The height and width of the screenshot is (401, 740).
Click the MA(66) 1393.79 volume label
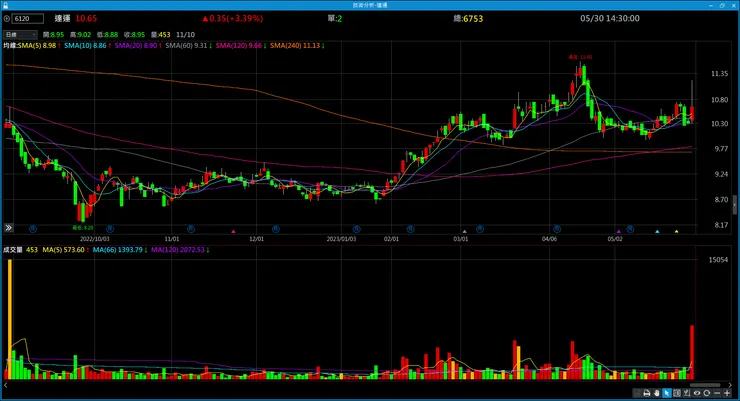tap(120, 250)
